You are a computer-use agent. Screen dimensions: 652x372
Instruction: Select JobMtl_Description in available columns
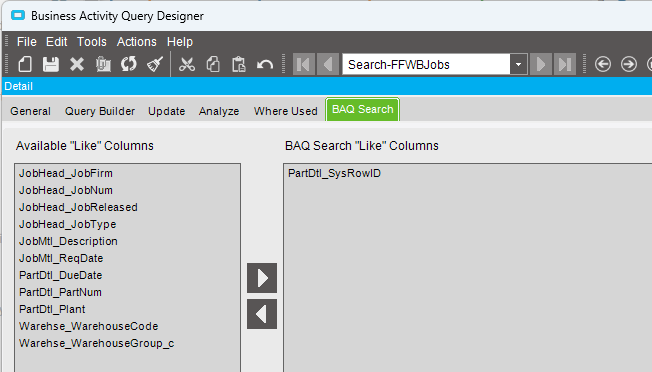click(x=68, y=241)
